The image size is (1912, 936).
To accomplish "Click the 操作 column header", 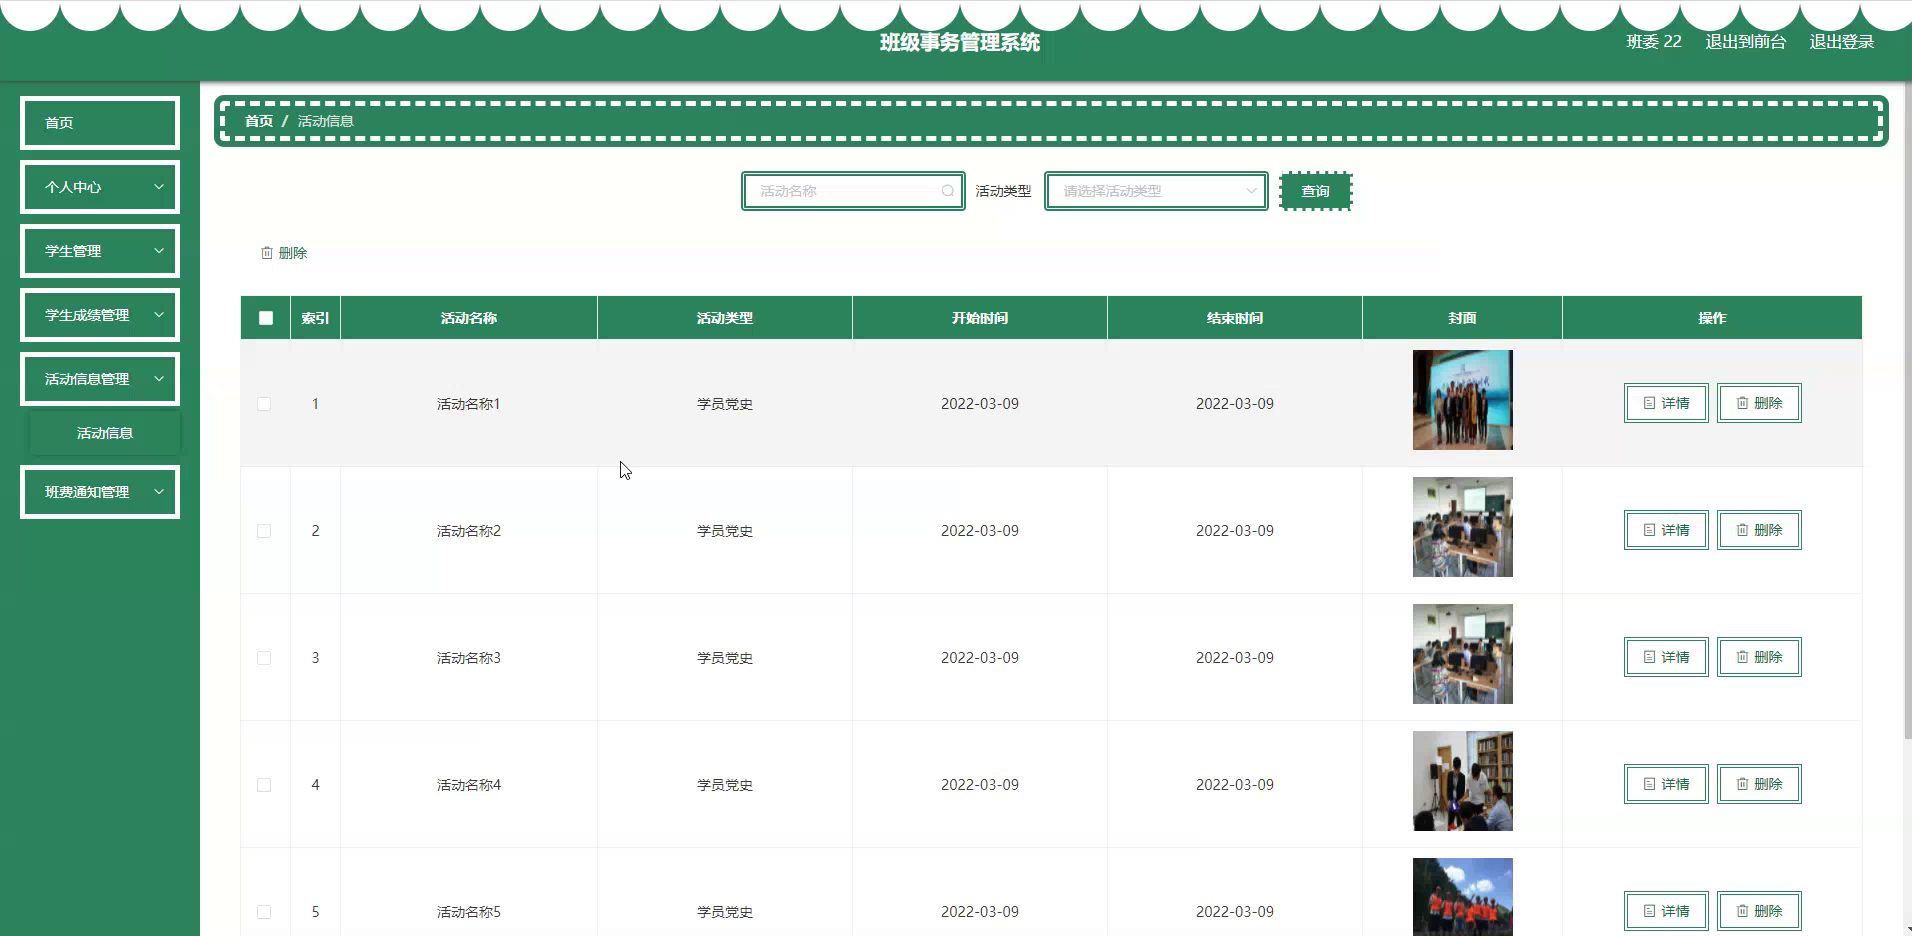I will click(1712, 318).
